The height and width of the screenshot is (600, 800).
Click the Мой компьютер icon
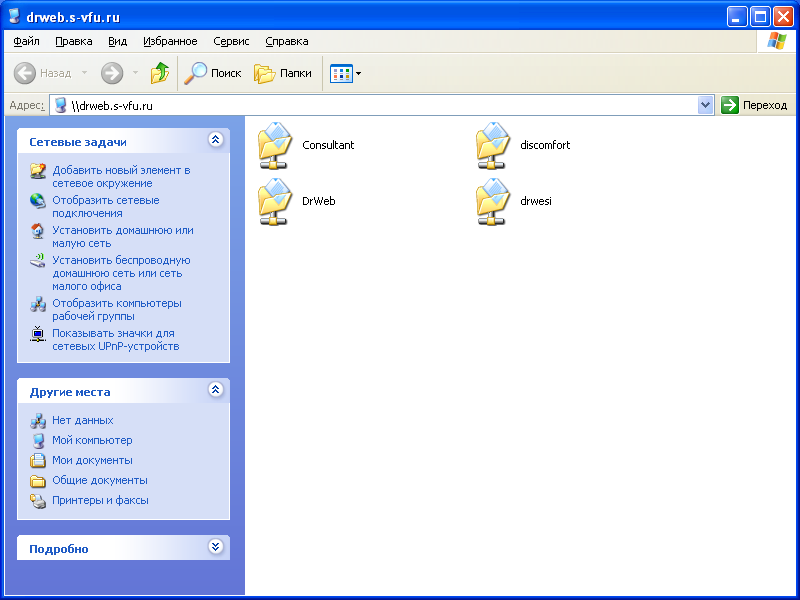[38, 440]
